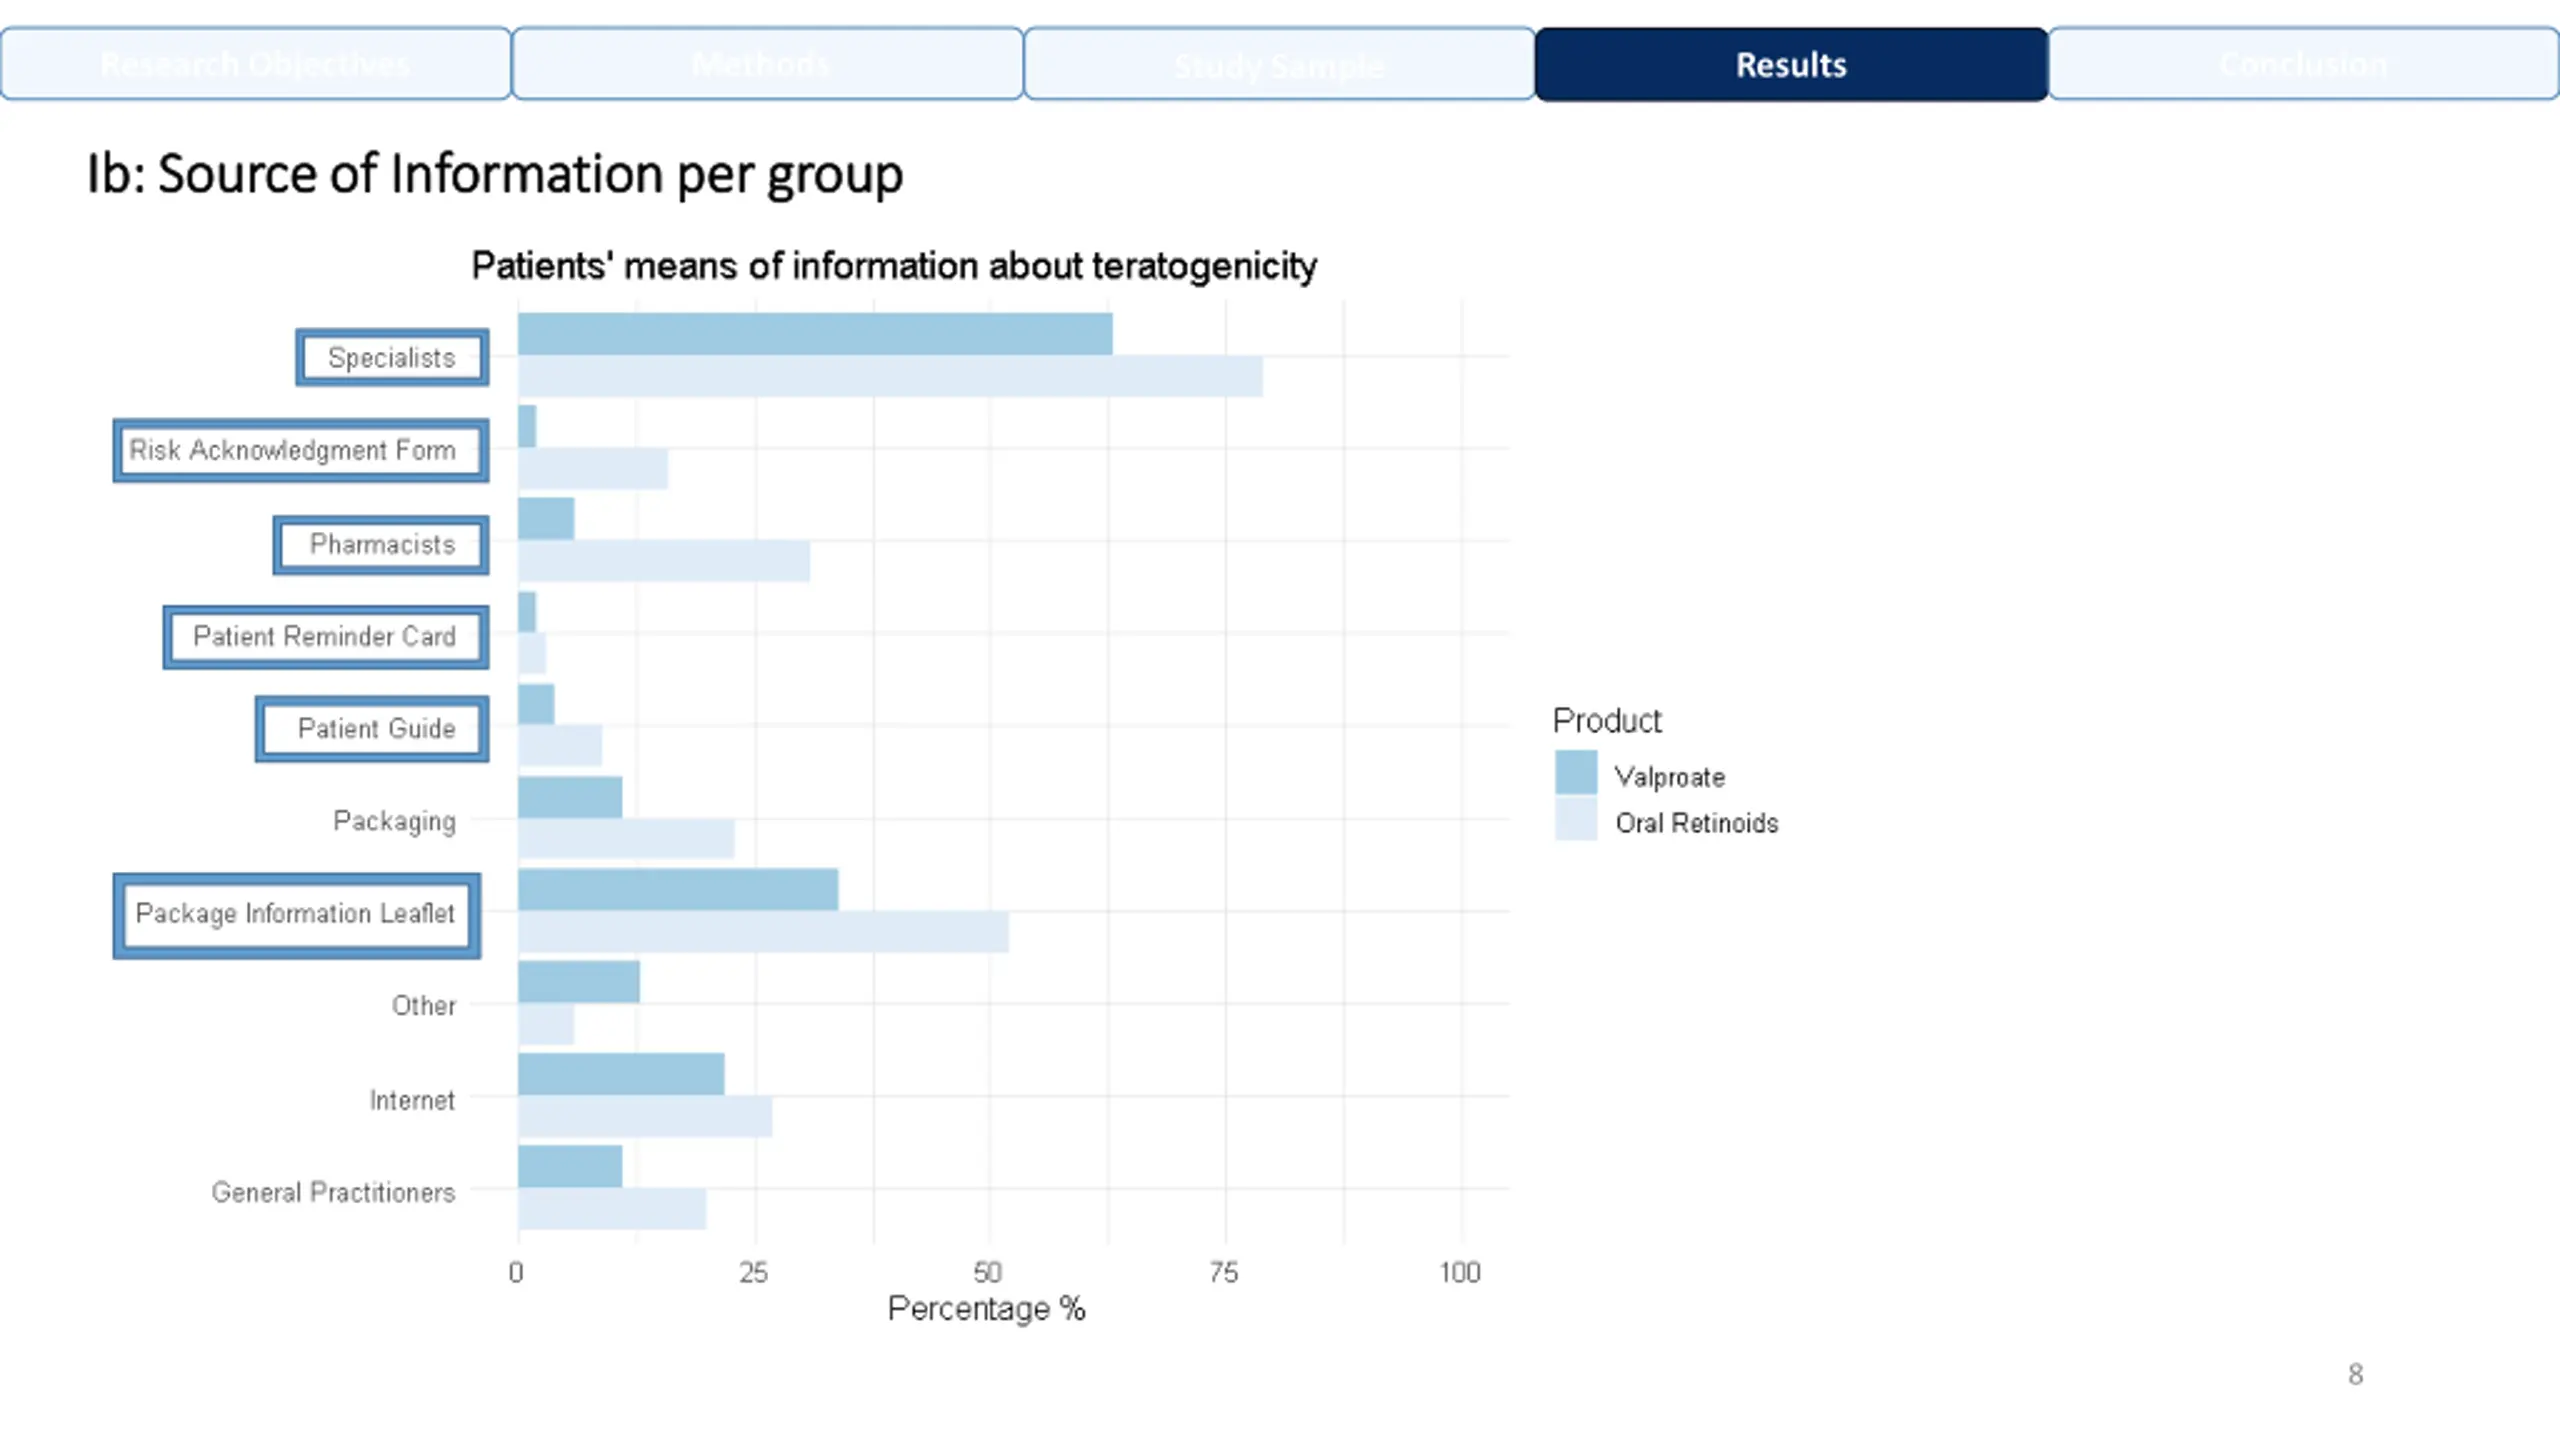Click the Valproate bar for Specialists
The width and height of the screenshot is (2560, 1440).
coord(815,334)
